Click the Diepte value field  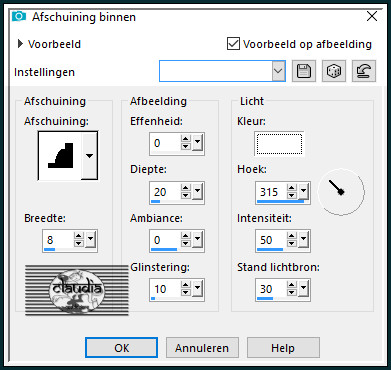click(164, 192)
